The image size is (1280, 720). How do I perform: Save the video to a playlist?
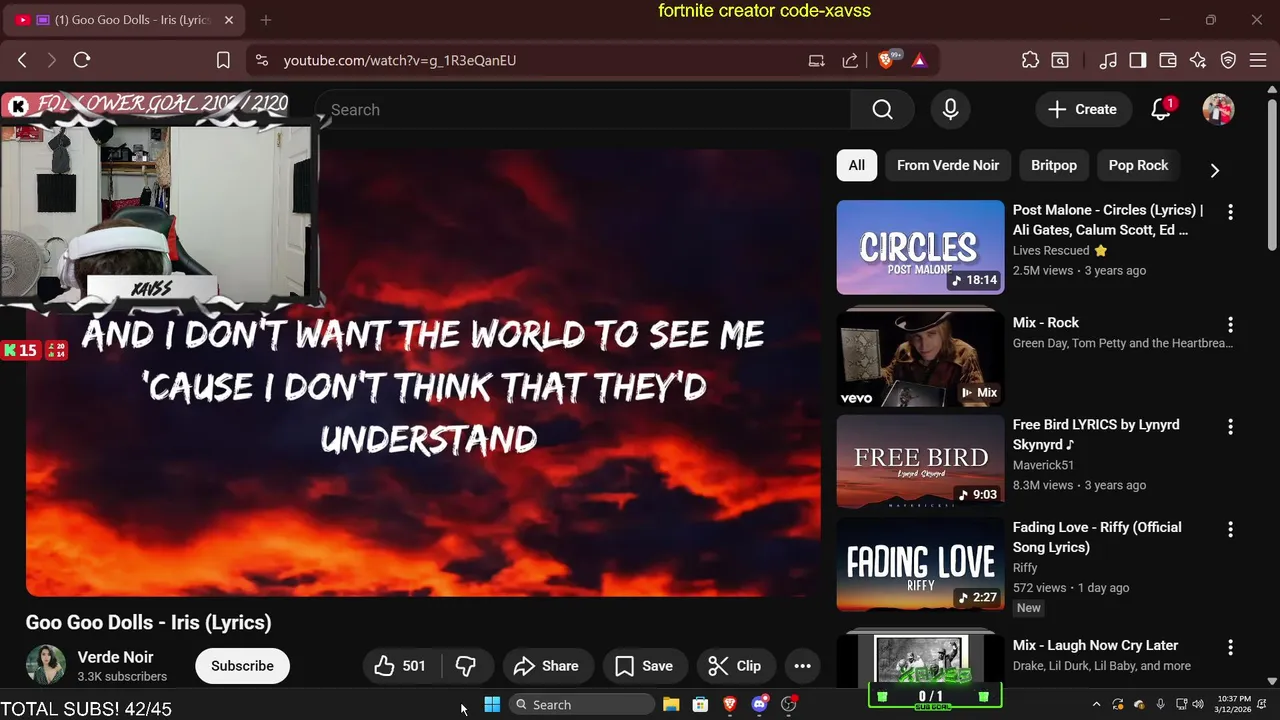644,666
